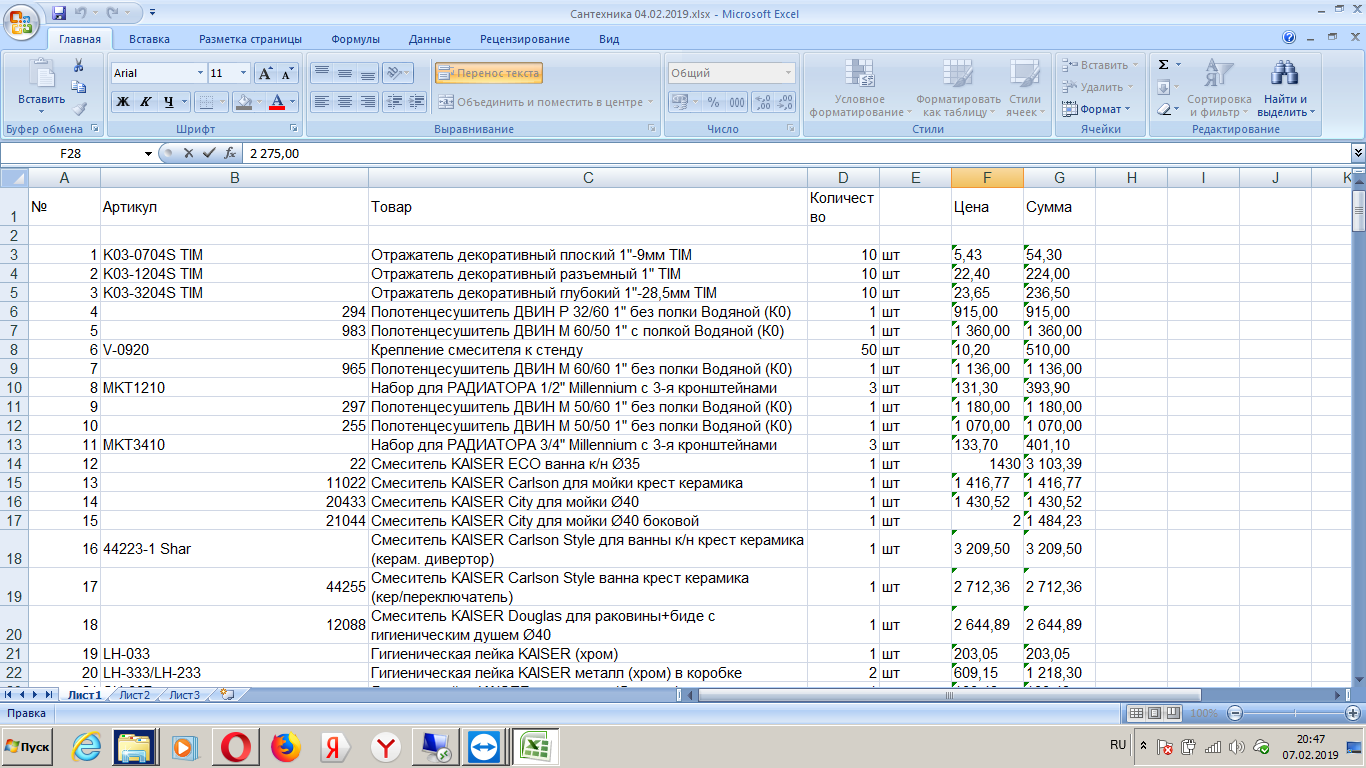Viewport: 1366px width, 768px height.
Task: Activate the Format Painter brush
Action: [x=78, y=108]
